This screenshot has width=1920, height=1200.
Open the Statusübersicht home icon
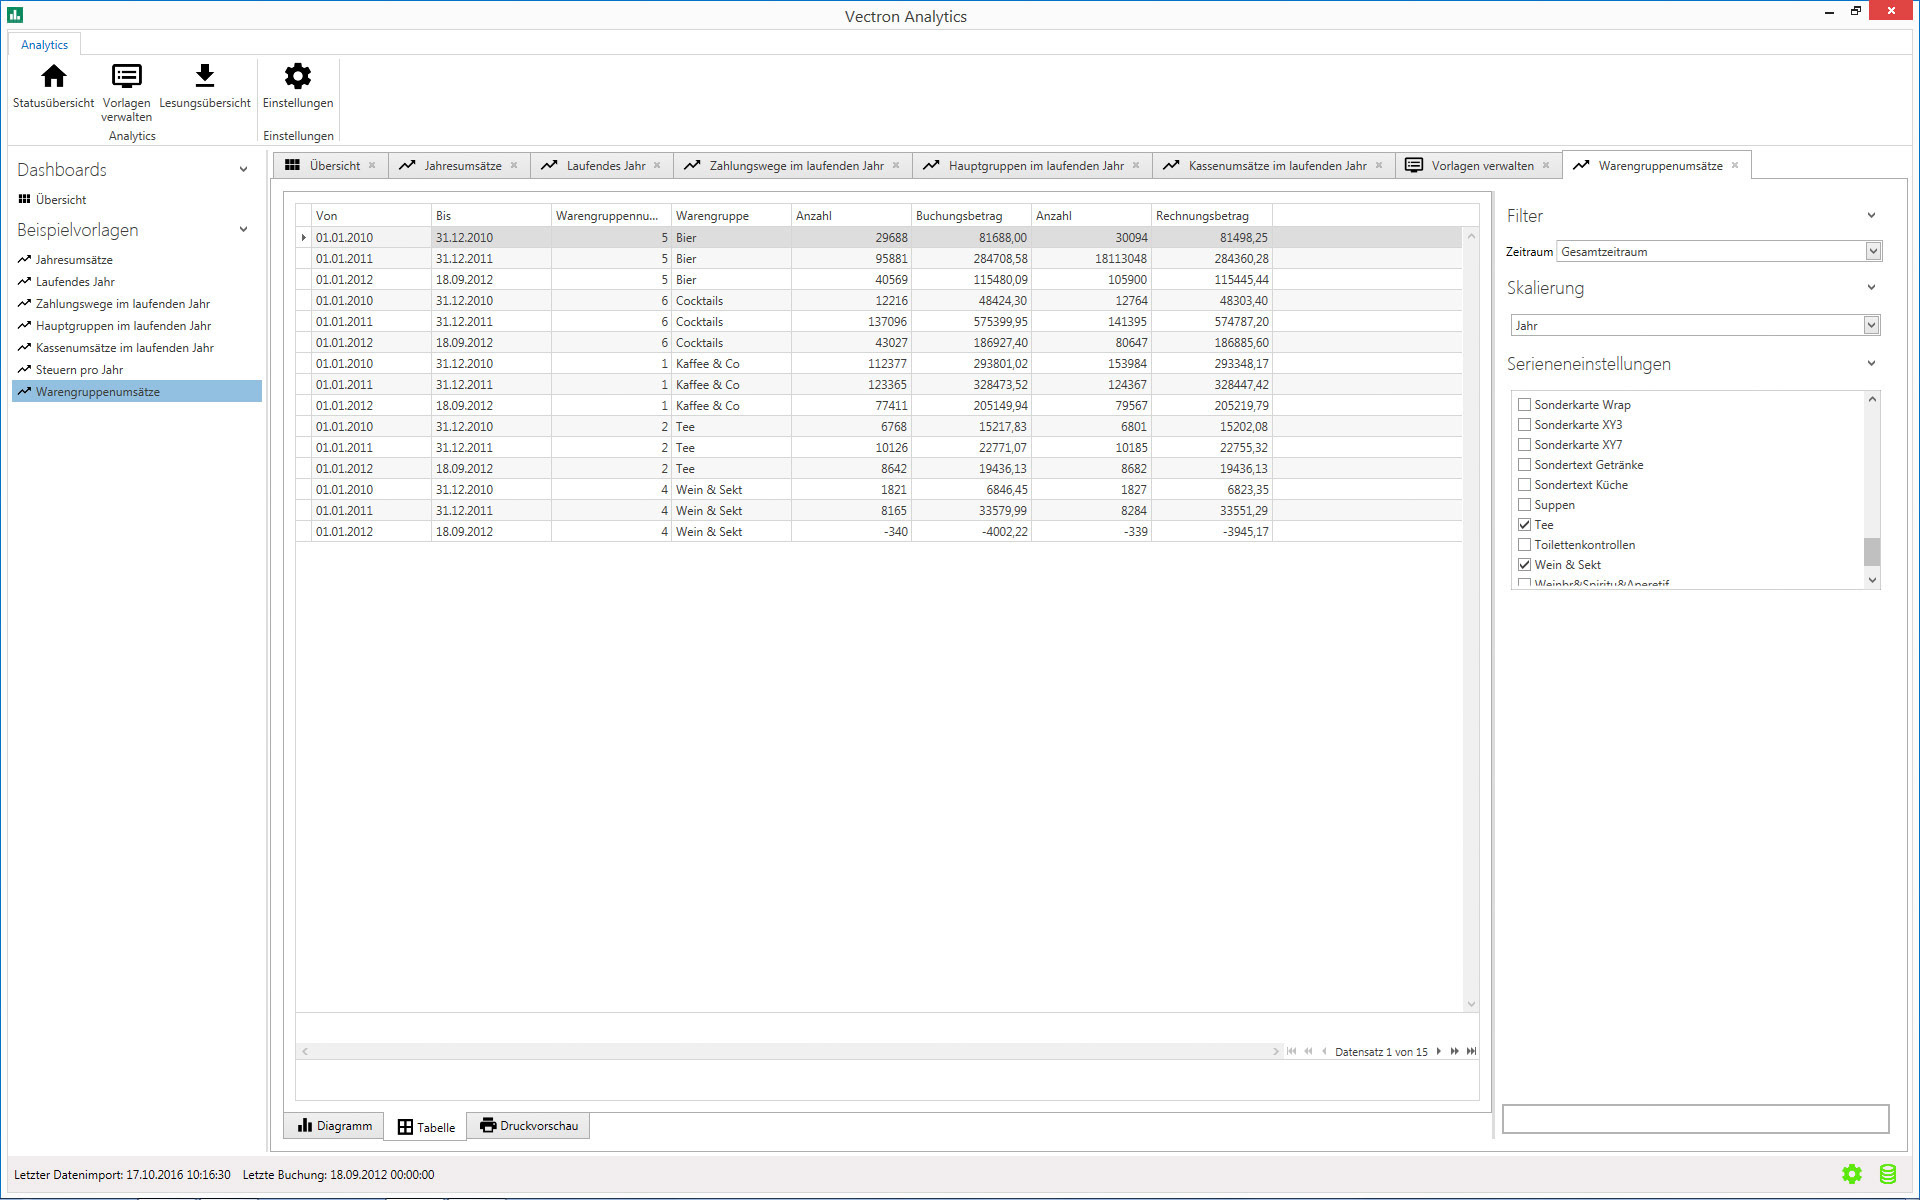point(54,77)
